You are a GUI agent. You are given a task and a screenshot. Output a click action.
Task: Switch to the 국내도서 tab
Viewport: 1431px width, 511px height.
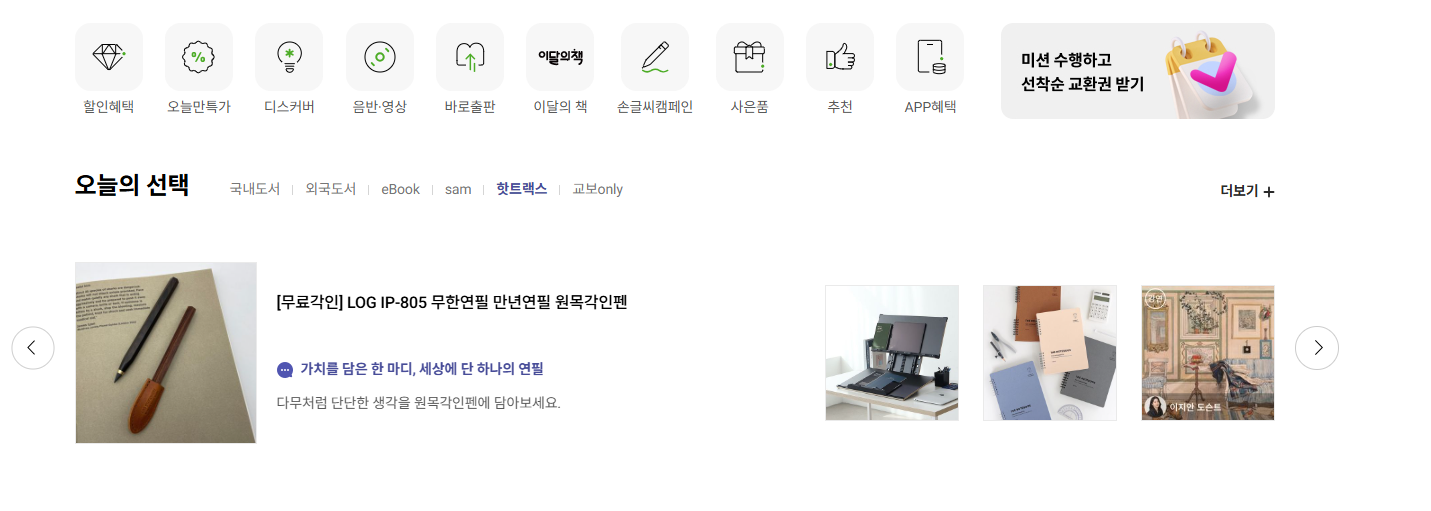click(x=255, y=189)
